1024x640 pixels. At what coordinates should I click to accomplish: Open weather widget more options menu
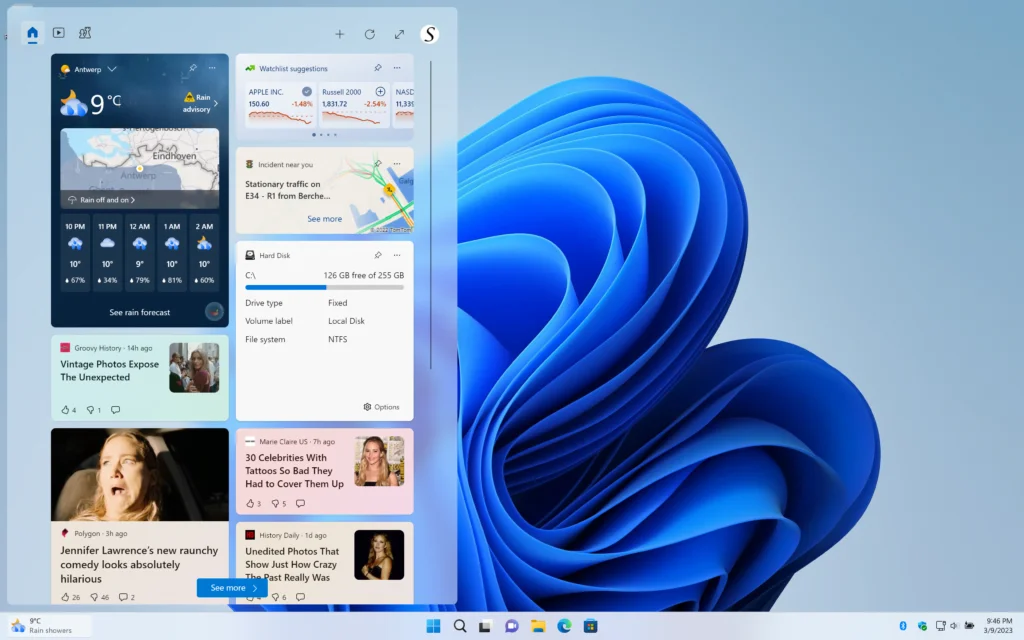point(212,68)
